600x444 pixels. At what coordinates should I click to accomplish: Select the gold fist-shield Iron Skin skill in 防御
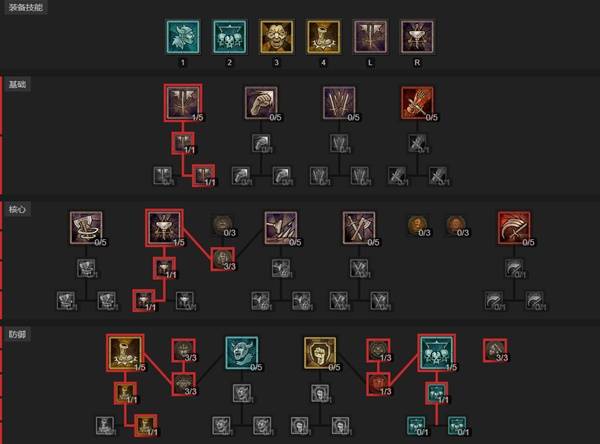(x=320, y=353)
